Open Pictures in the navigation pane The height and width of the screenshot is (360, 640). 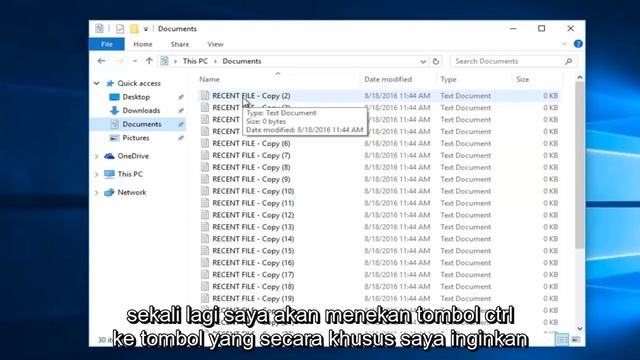pos(136,138)
